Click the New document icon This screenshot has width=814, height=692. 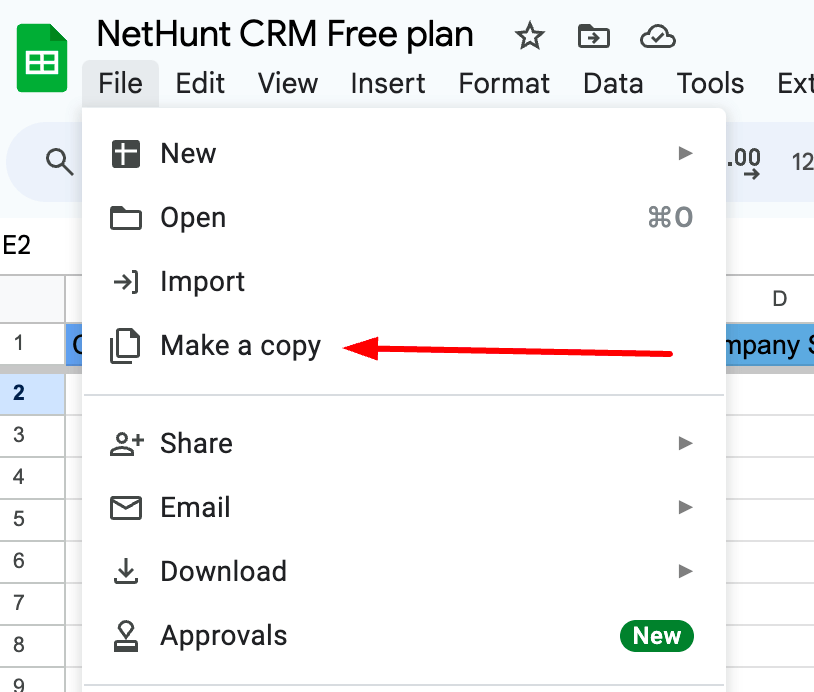coord(126,153)
